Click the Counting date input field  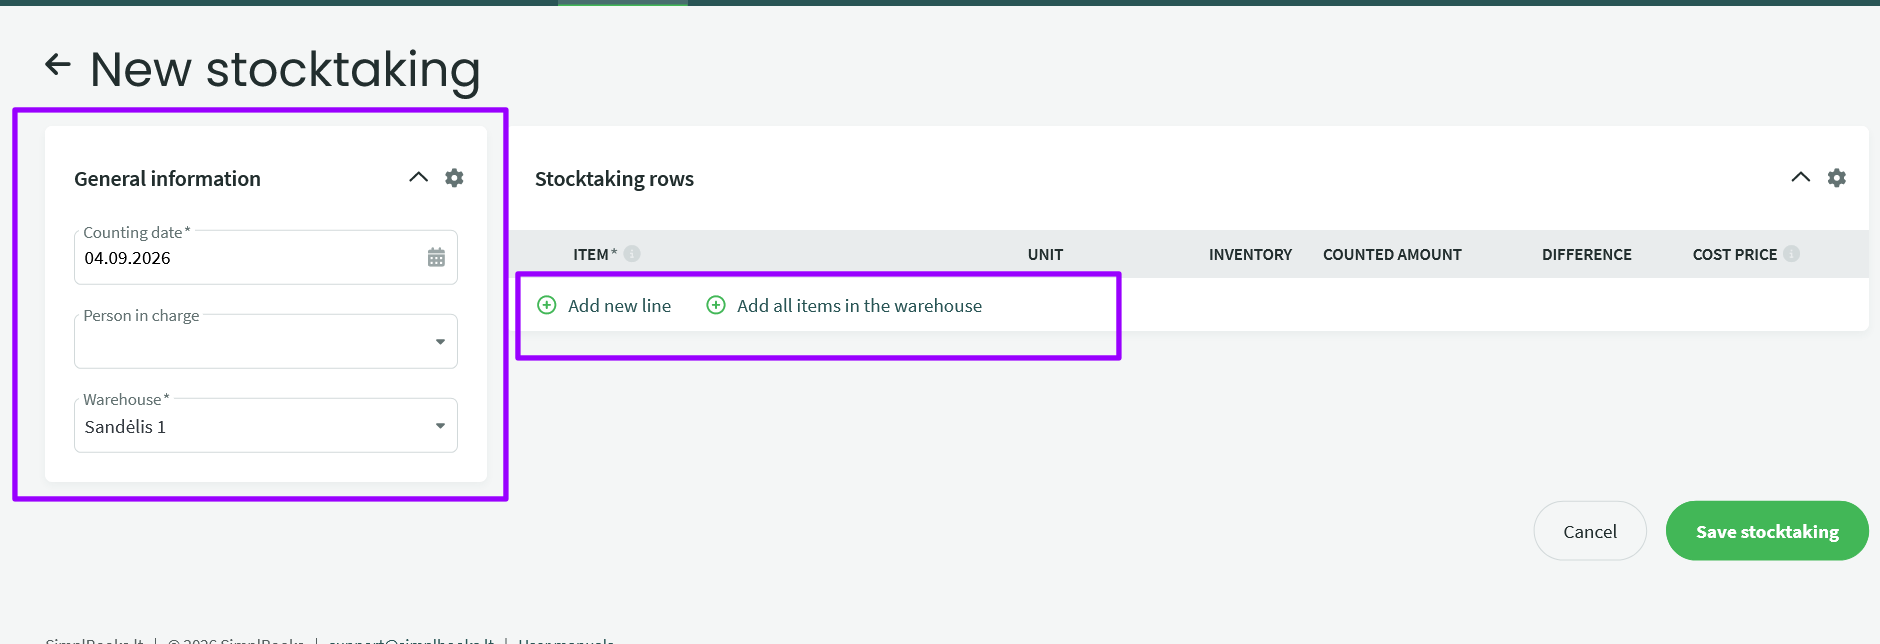pyautogui.click(x=266, y=258)
